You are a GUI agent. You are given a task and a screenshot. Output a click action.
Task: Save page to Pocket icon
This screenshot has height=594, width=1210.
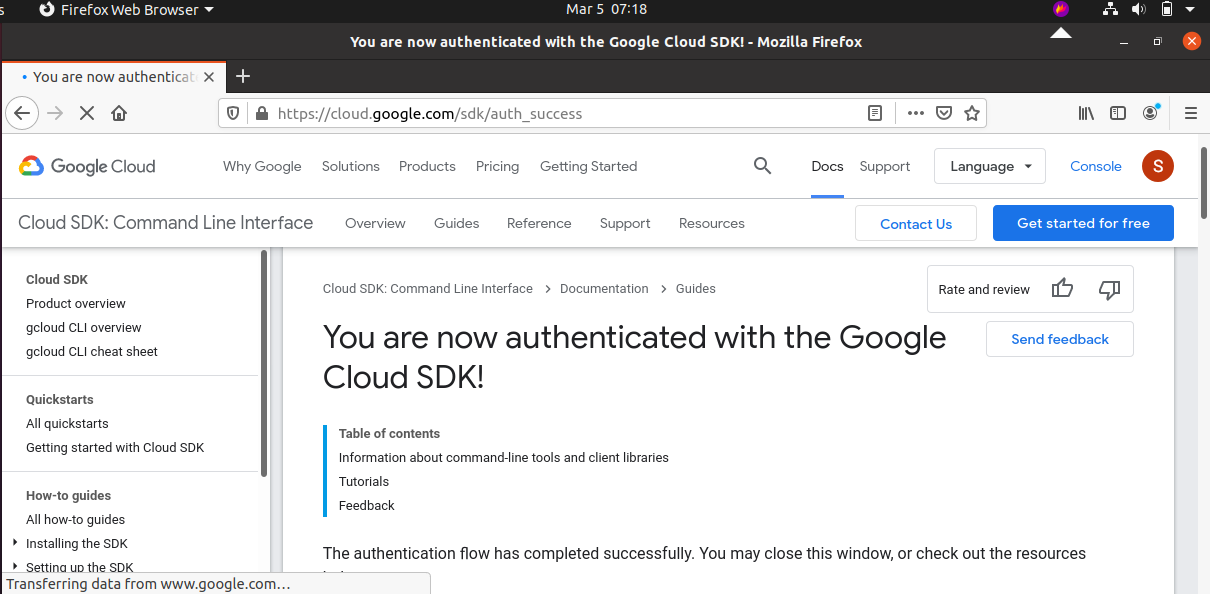coord(943,113)
